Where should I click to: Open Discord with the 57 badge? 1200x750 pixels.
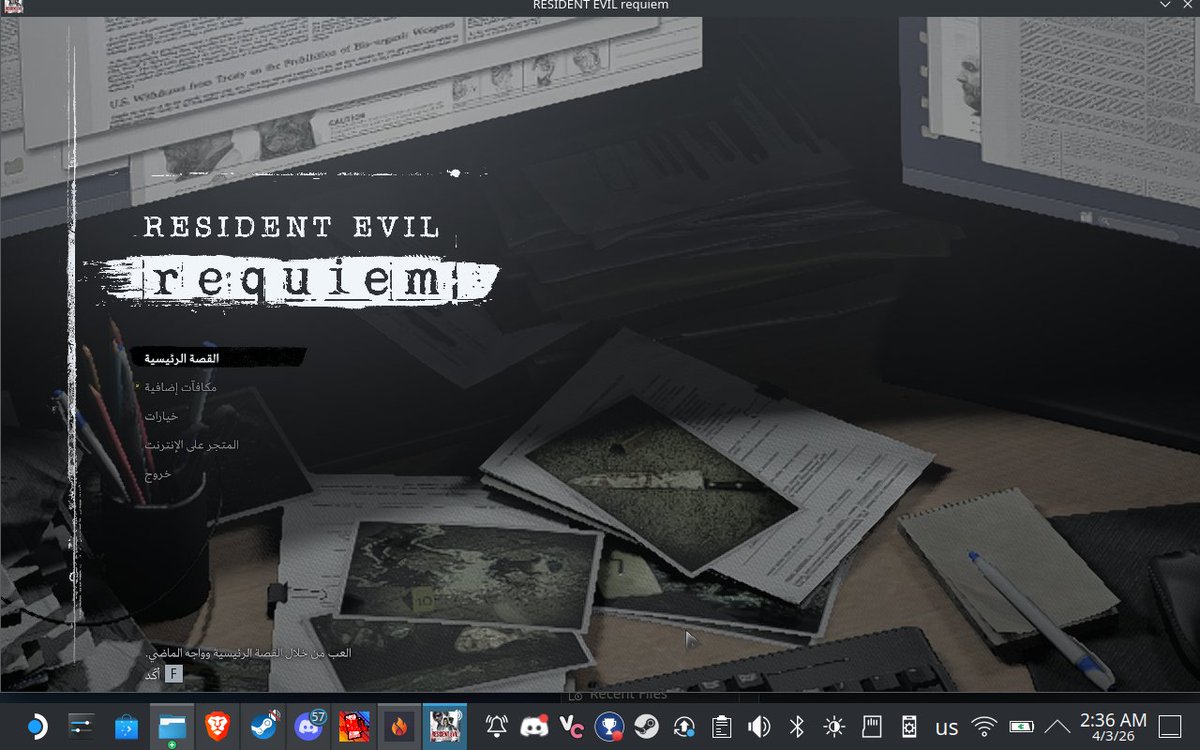(310, 725)
